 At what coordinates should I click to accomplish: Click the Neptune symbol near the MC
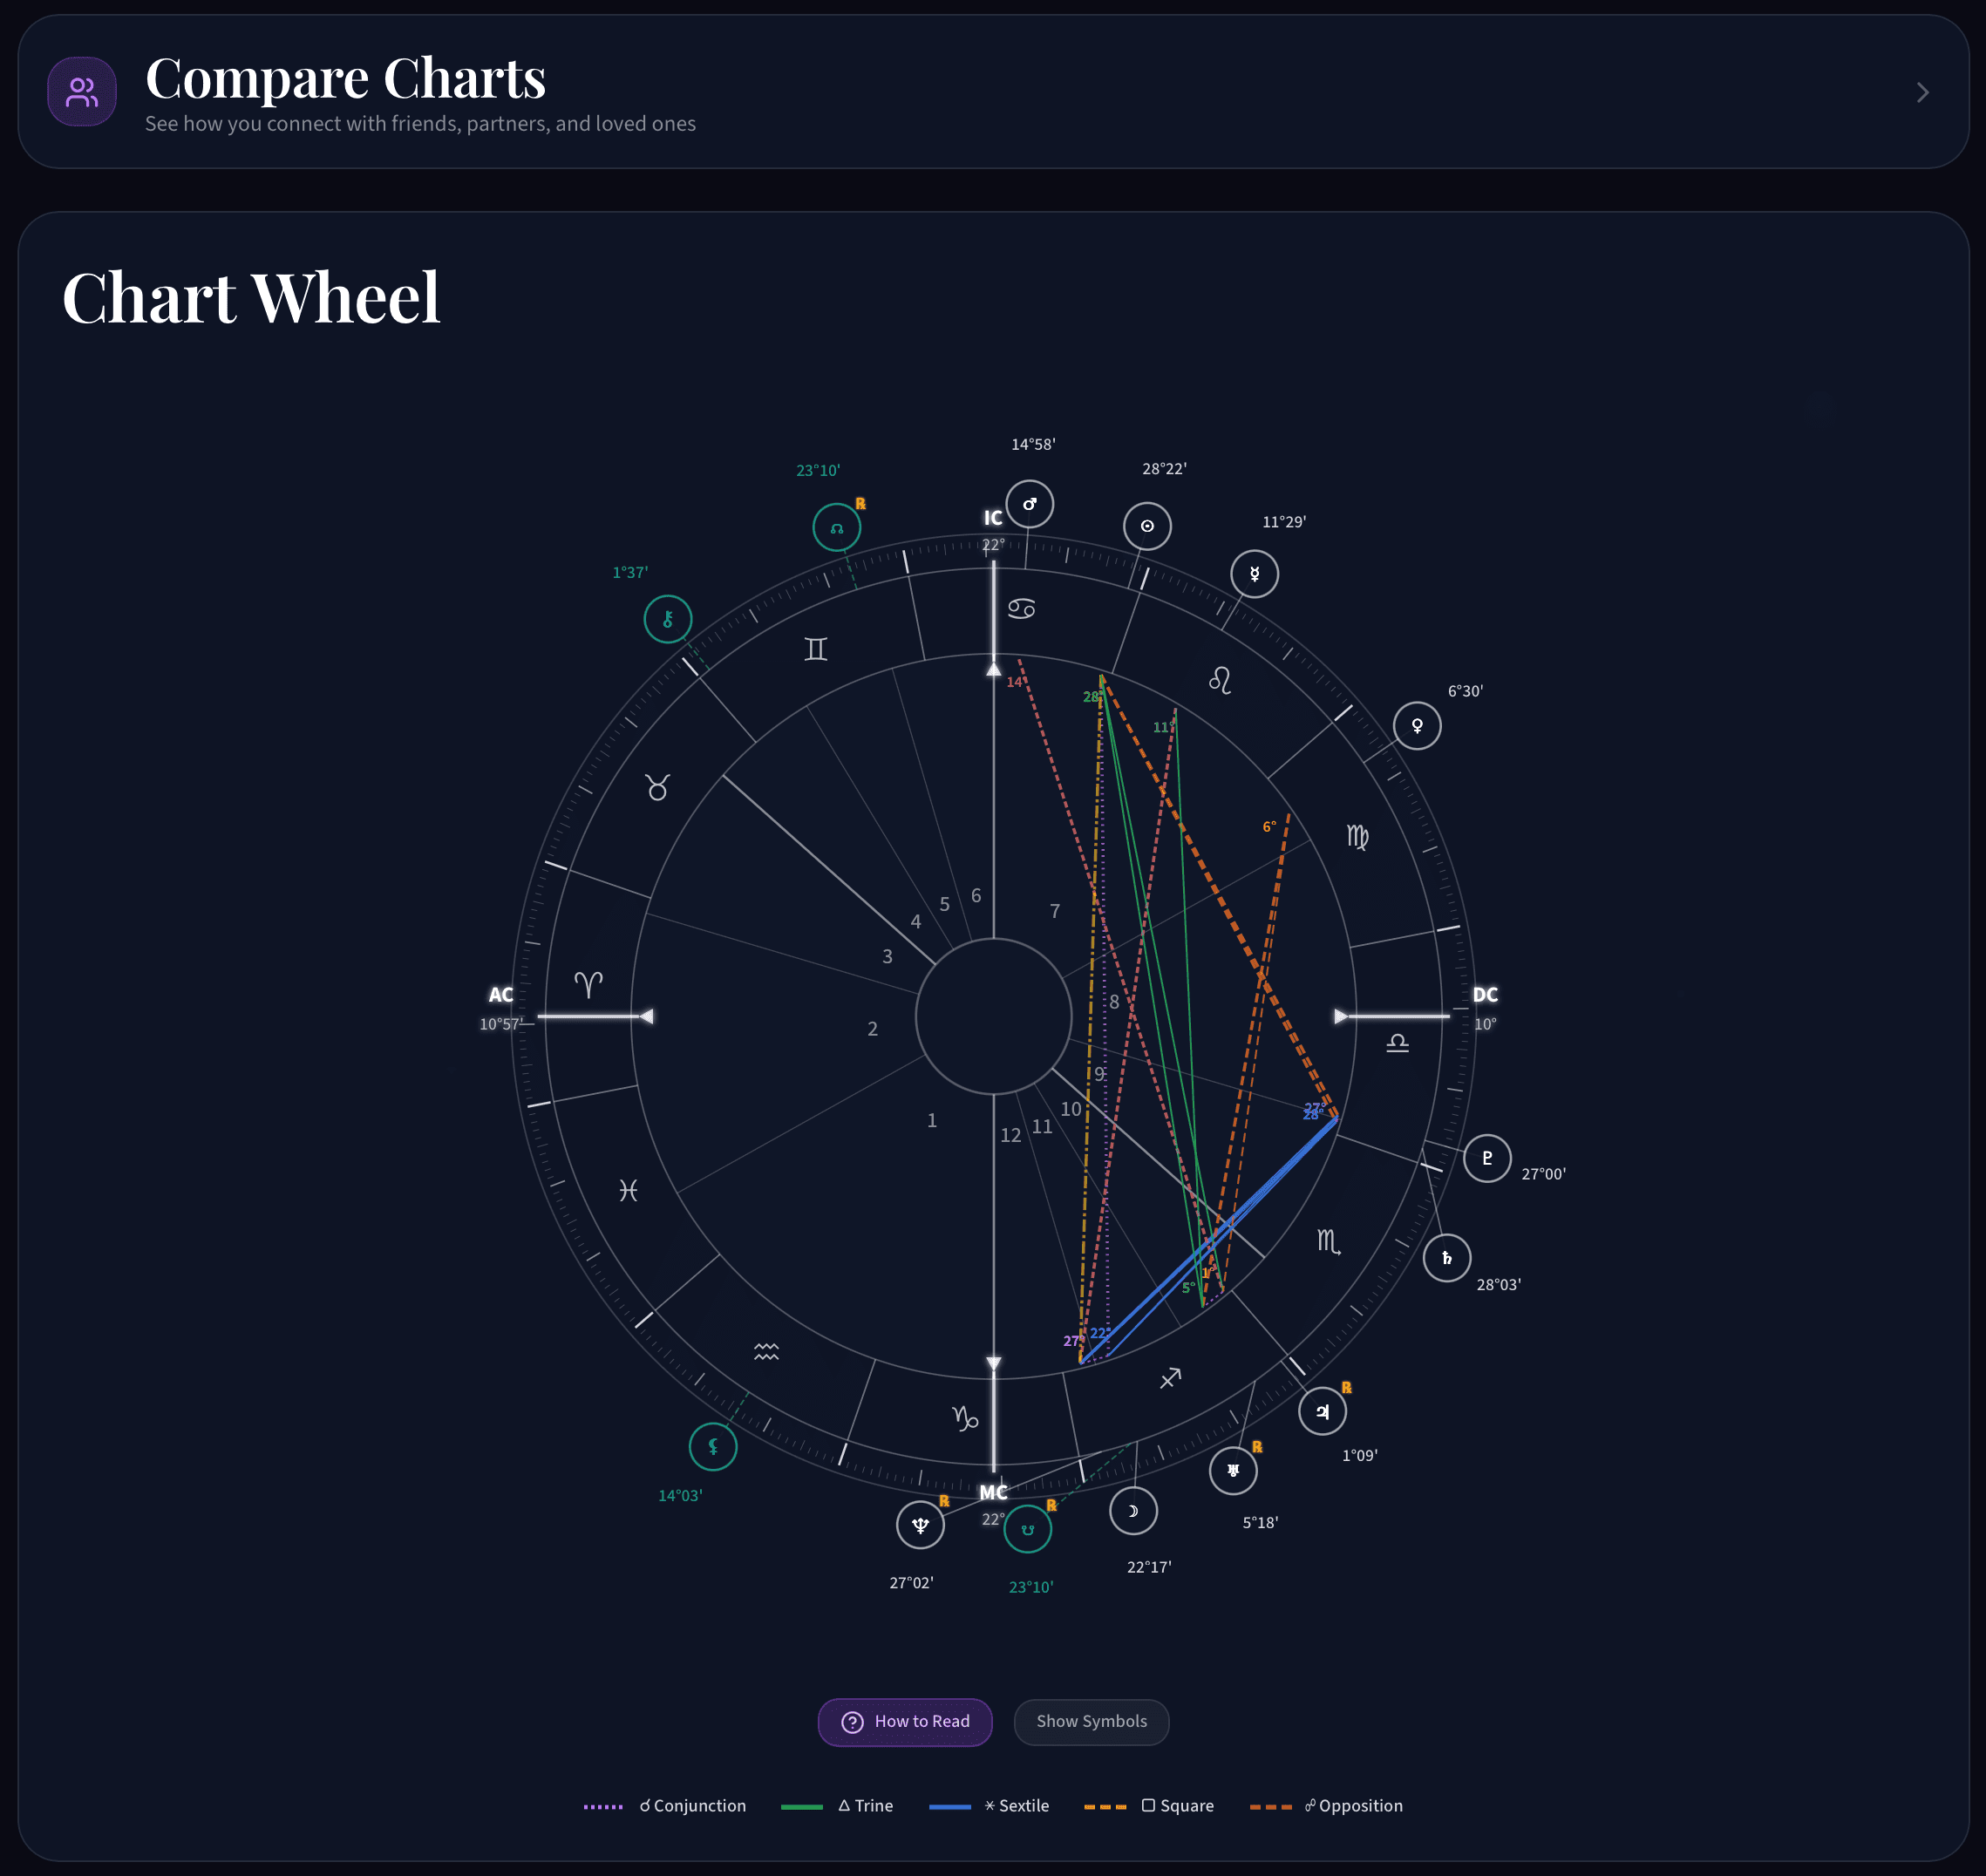(x=919, y=1526)
